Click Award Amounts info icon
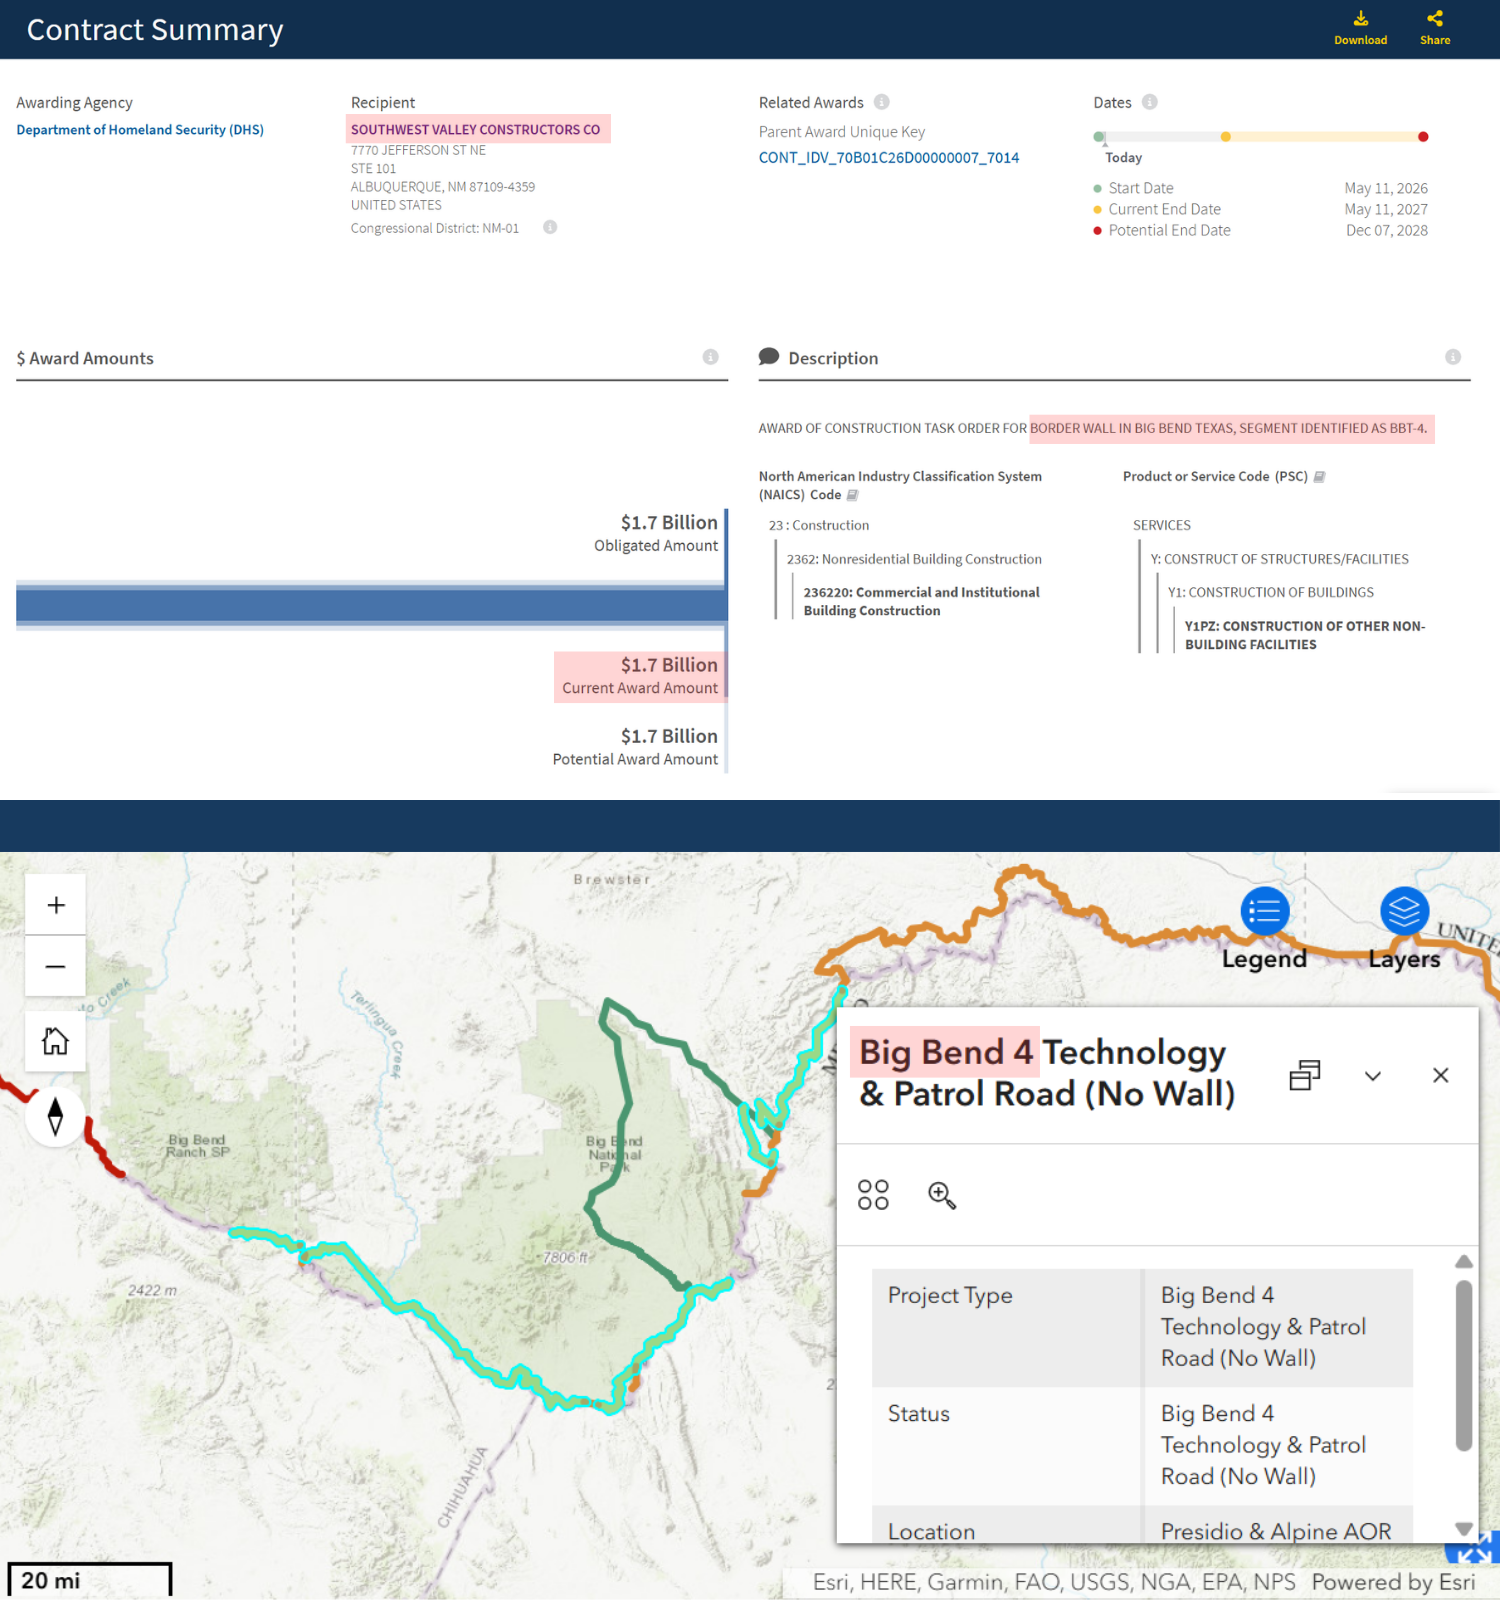The height and width of the screenshot is (1600, 1500). coord(710,357)
